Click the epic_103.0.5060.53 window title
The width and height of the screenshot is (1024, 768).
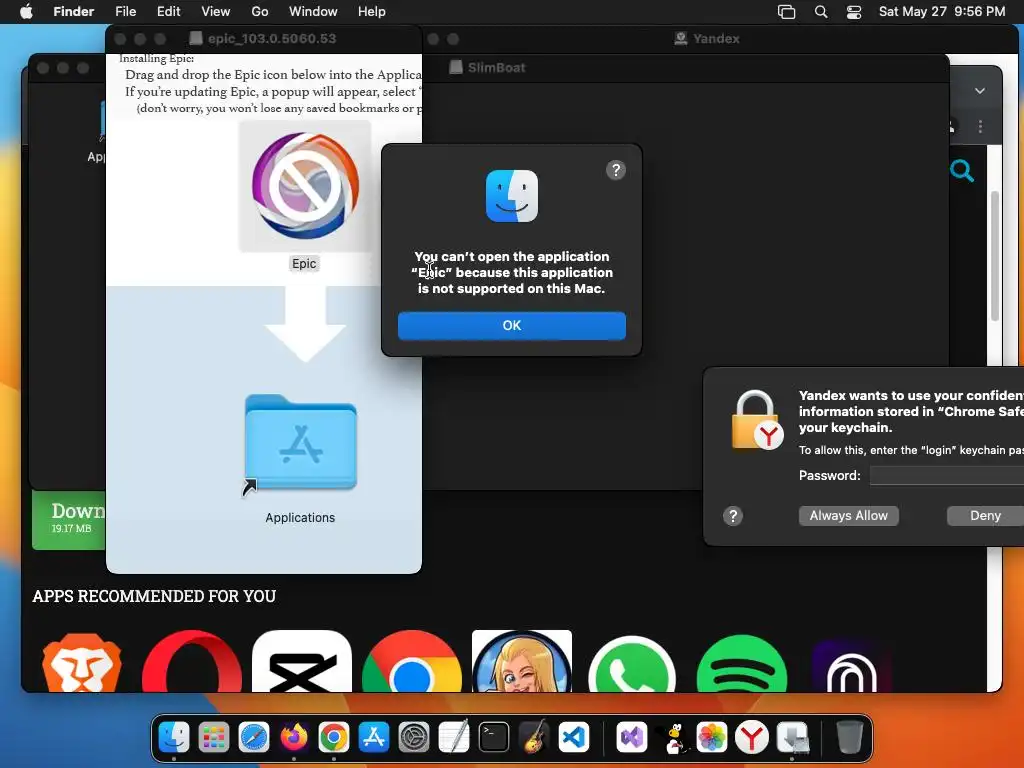point(271,39)
